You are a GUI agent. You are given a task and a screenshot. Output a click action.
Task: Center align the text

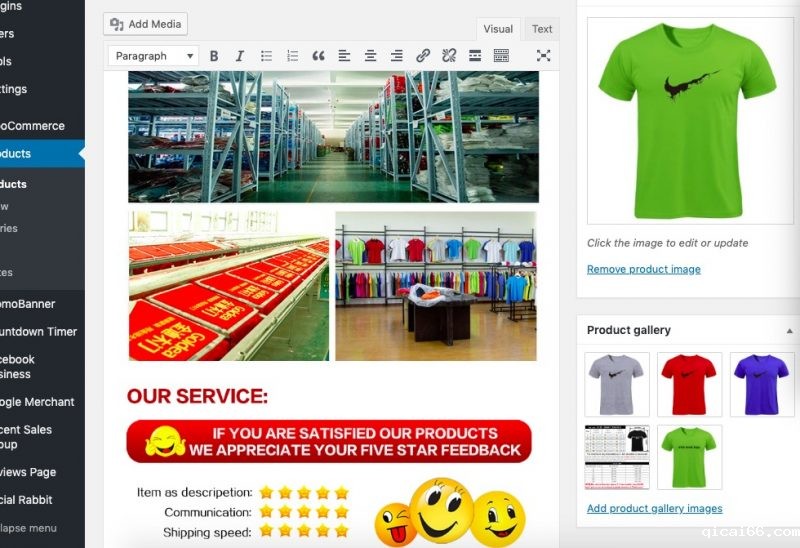coord(371,56)
